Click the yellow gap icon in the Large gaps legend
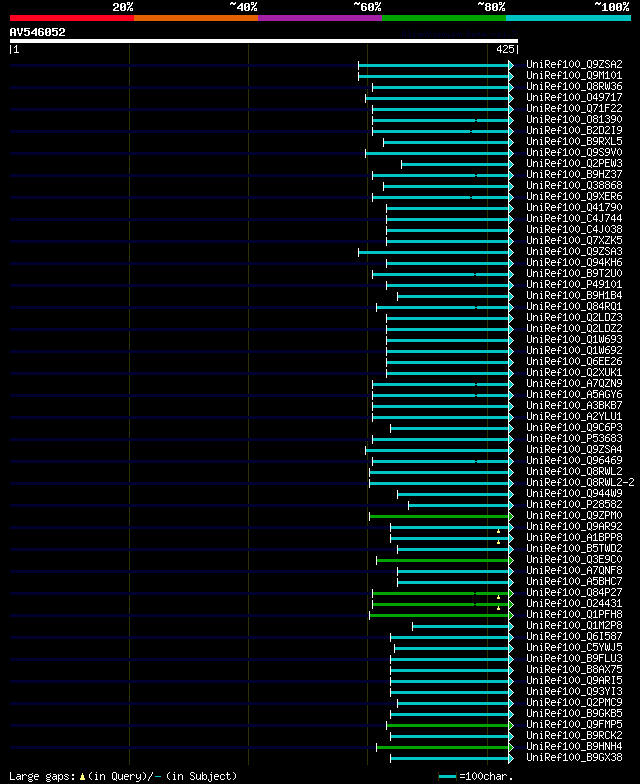 [x=82, y=777]
